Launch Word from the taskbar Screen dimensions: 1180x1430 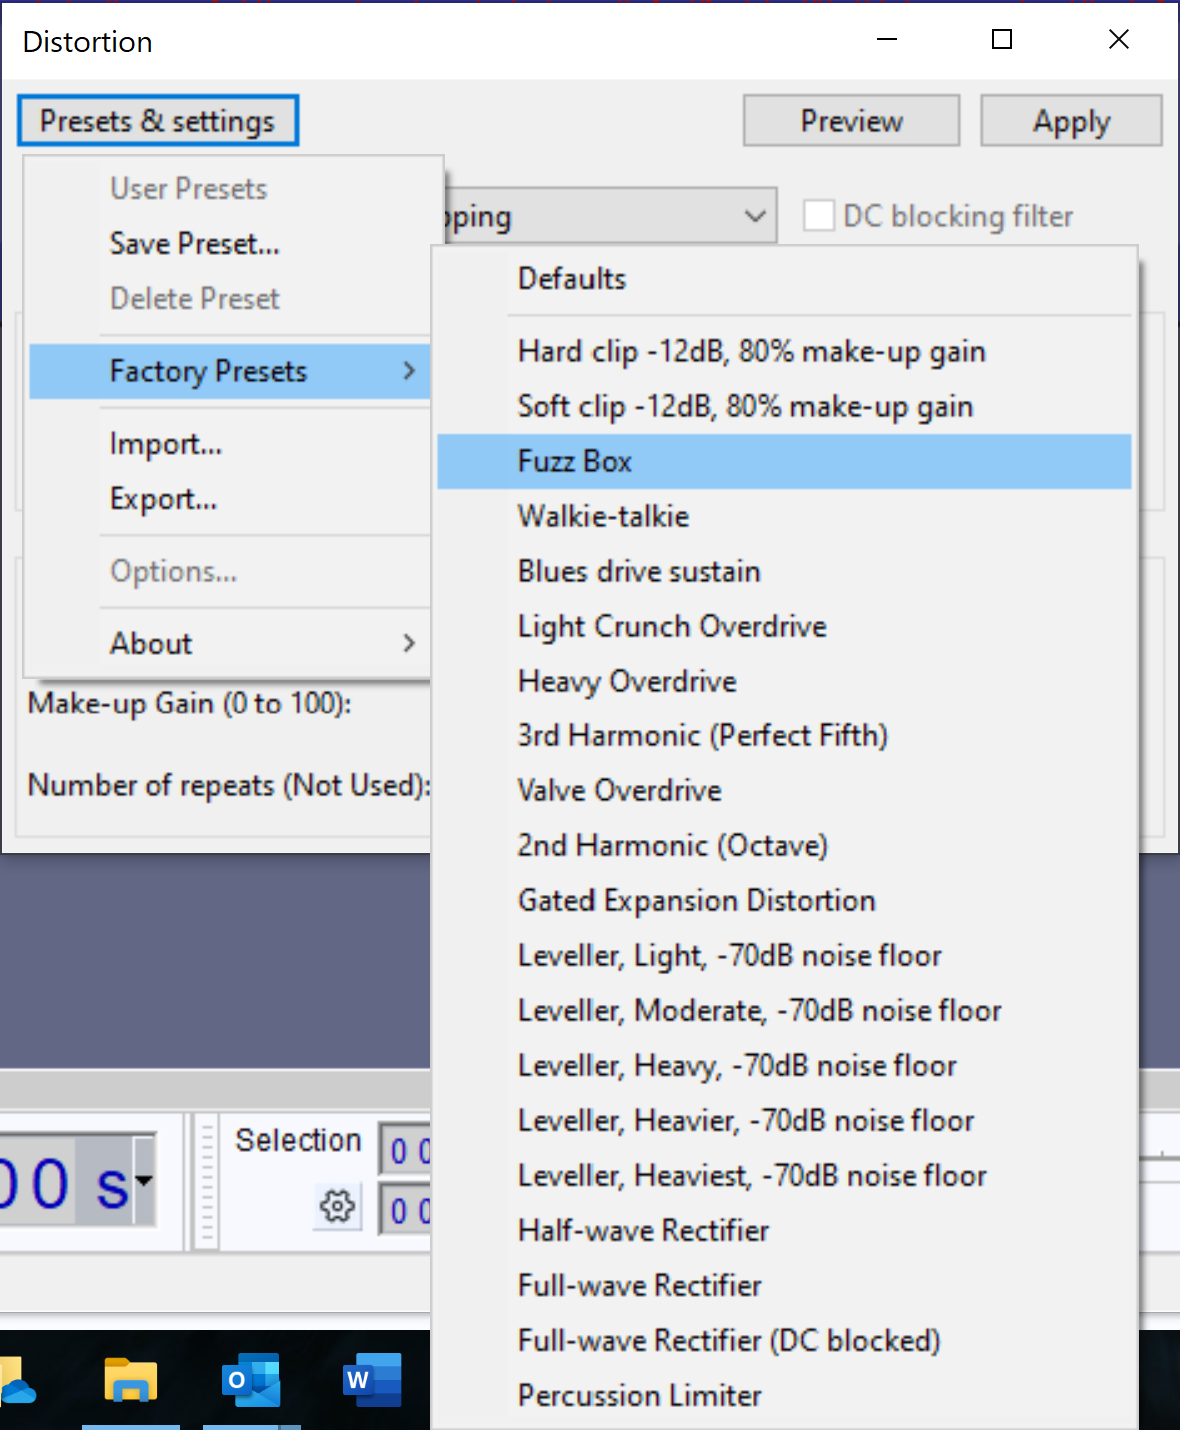point(372,1381)
